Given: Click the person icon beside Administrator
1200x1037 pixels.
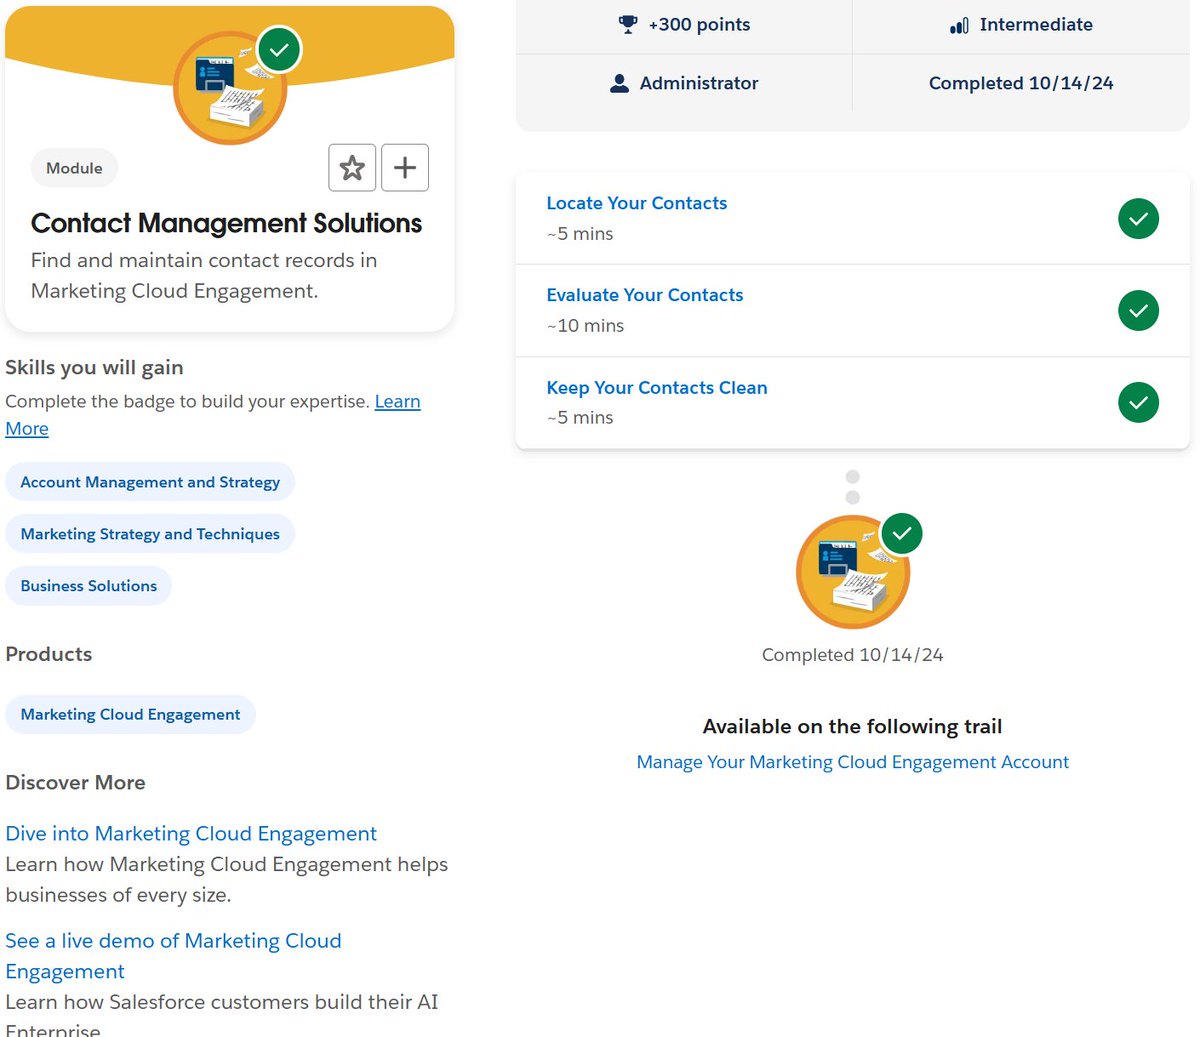Looking at the screenshot, I should [x=619, y=83].
